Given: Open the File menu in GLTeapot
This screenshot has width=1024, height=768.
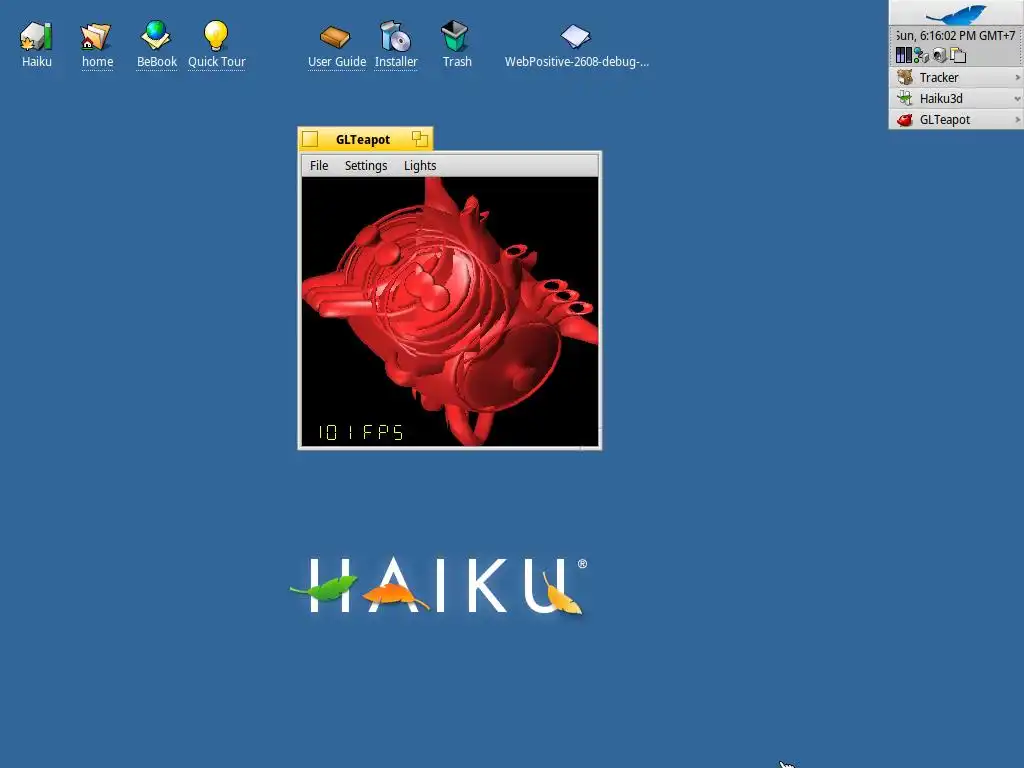Looking at the screenshot, I should [319, 165].
